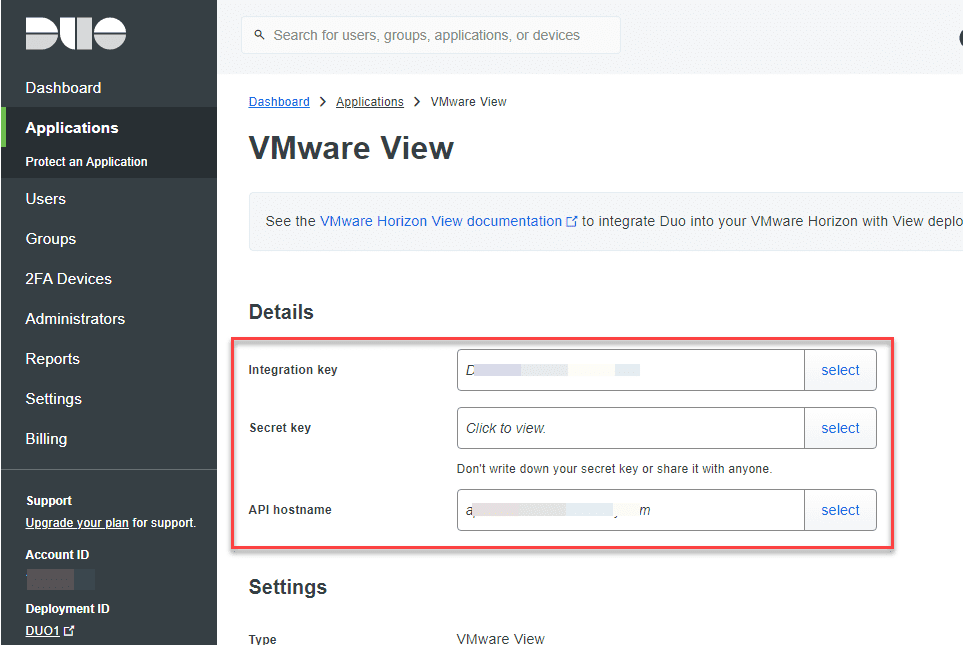Select the API hostname value
963x645 pixels.
(840, 510)
